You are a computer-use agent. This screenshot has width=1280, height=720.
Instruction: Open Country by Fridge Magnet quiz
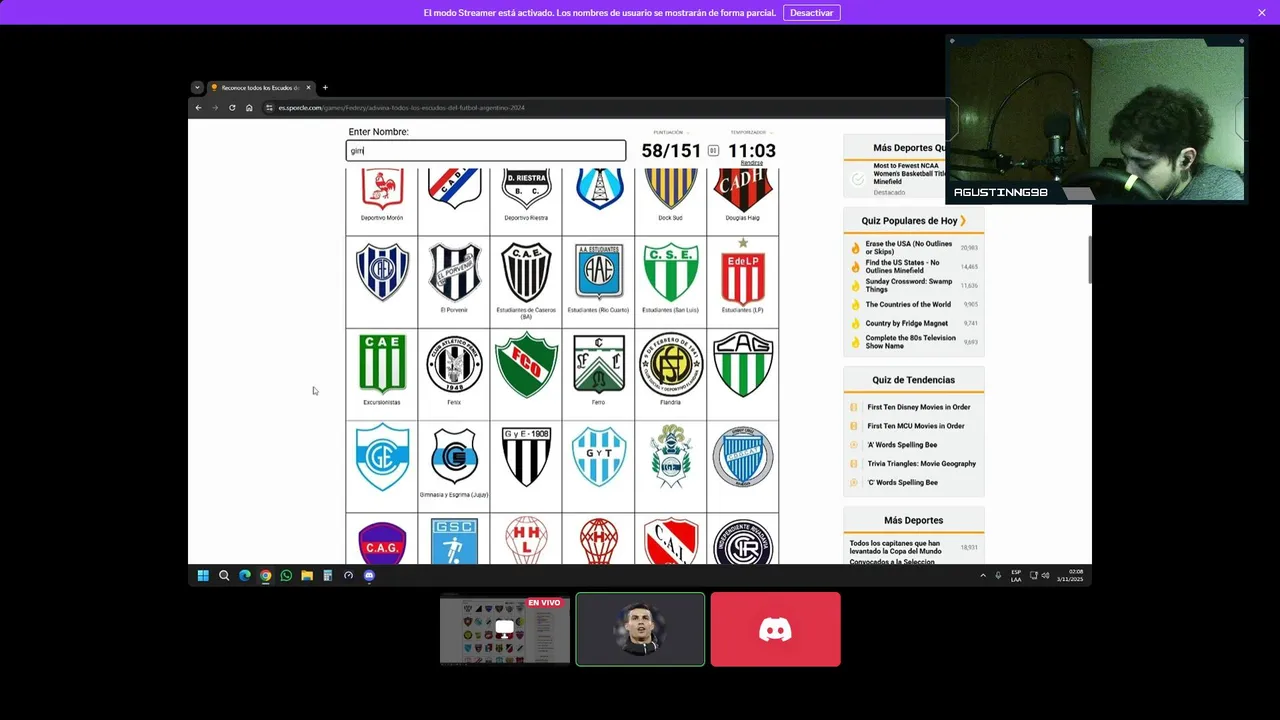pos(907,323)
